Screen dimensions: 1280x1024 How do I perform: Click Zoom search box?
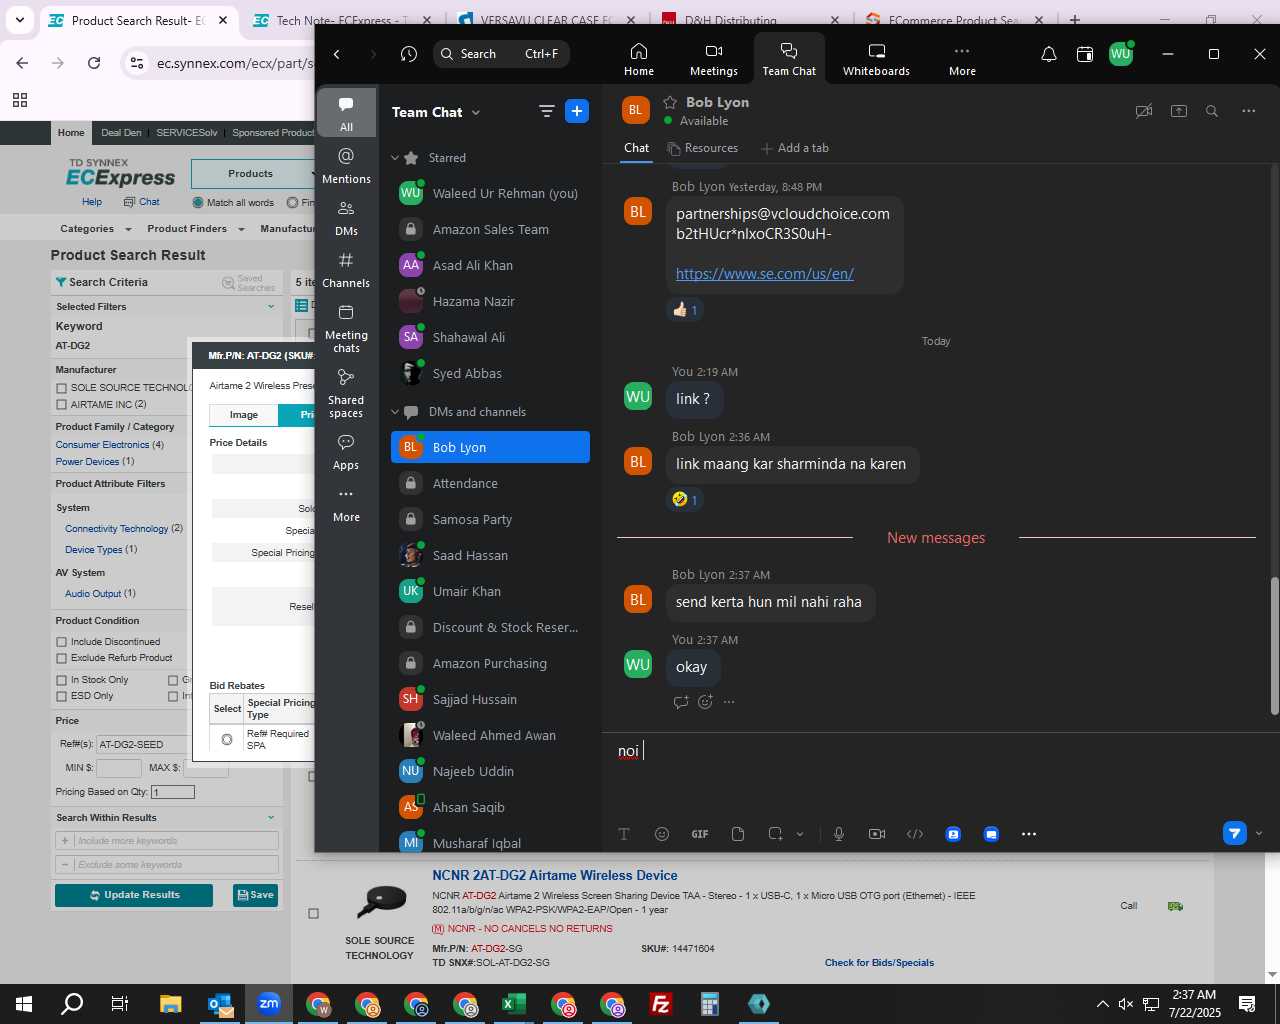(x=502, y=54)
